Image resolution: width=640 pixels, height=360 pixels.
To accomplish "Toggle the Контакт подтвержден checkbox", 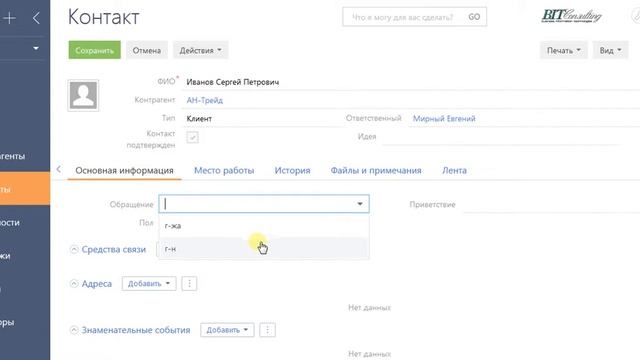I will [x=193, y=138].
